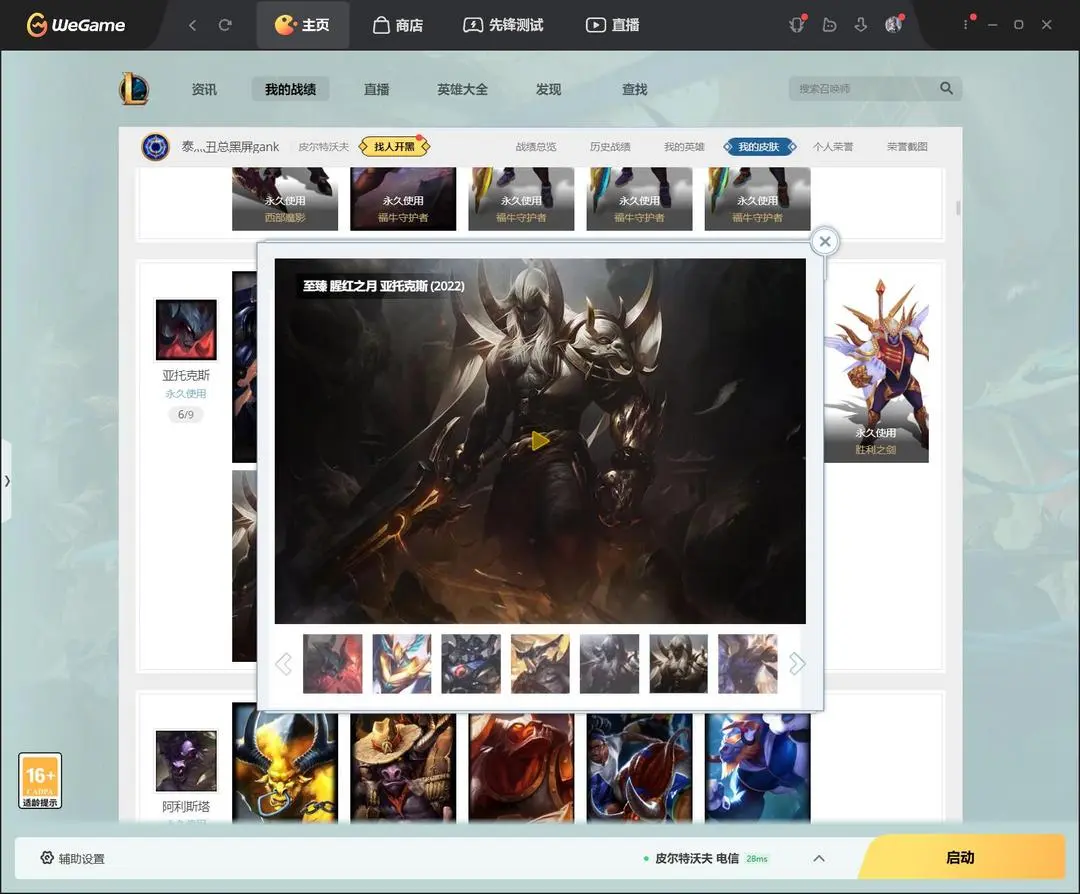The height and width of the screenshot is (894, 1080).
Task: Open the golden Alistar skin card
Action: pos(285,767)
